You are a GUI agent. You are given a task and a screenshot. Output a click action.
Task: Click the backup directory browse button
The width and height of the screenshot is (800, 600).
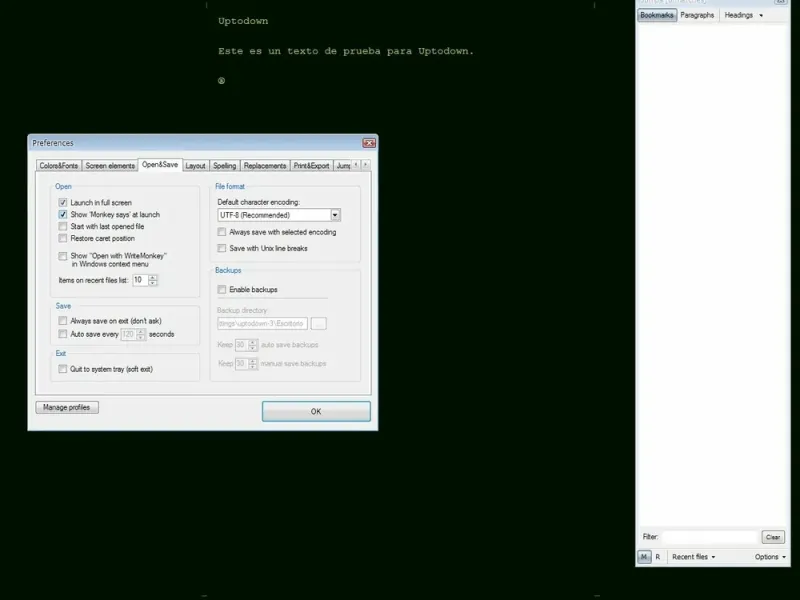(x=319, y=323)
